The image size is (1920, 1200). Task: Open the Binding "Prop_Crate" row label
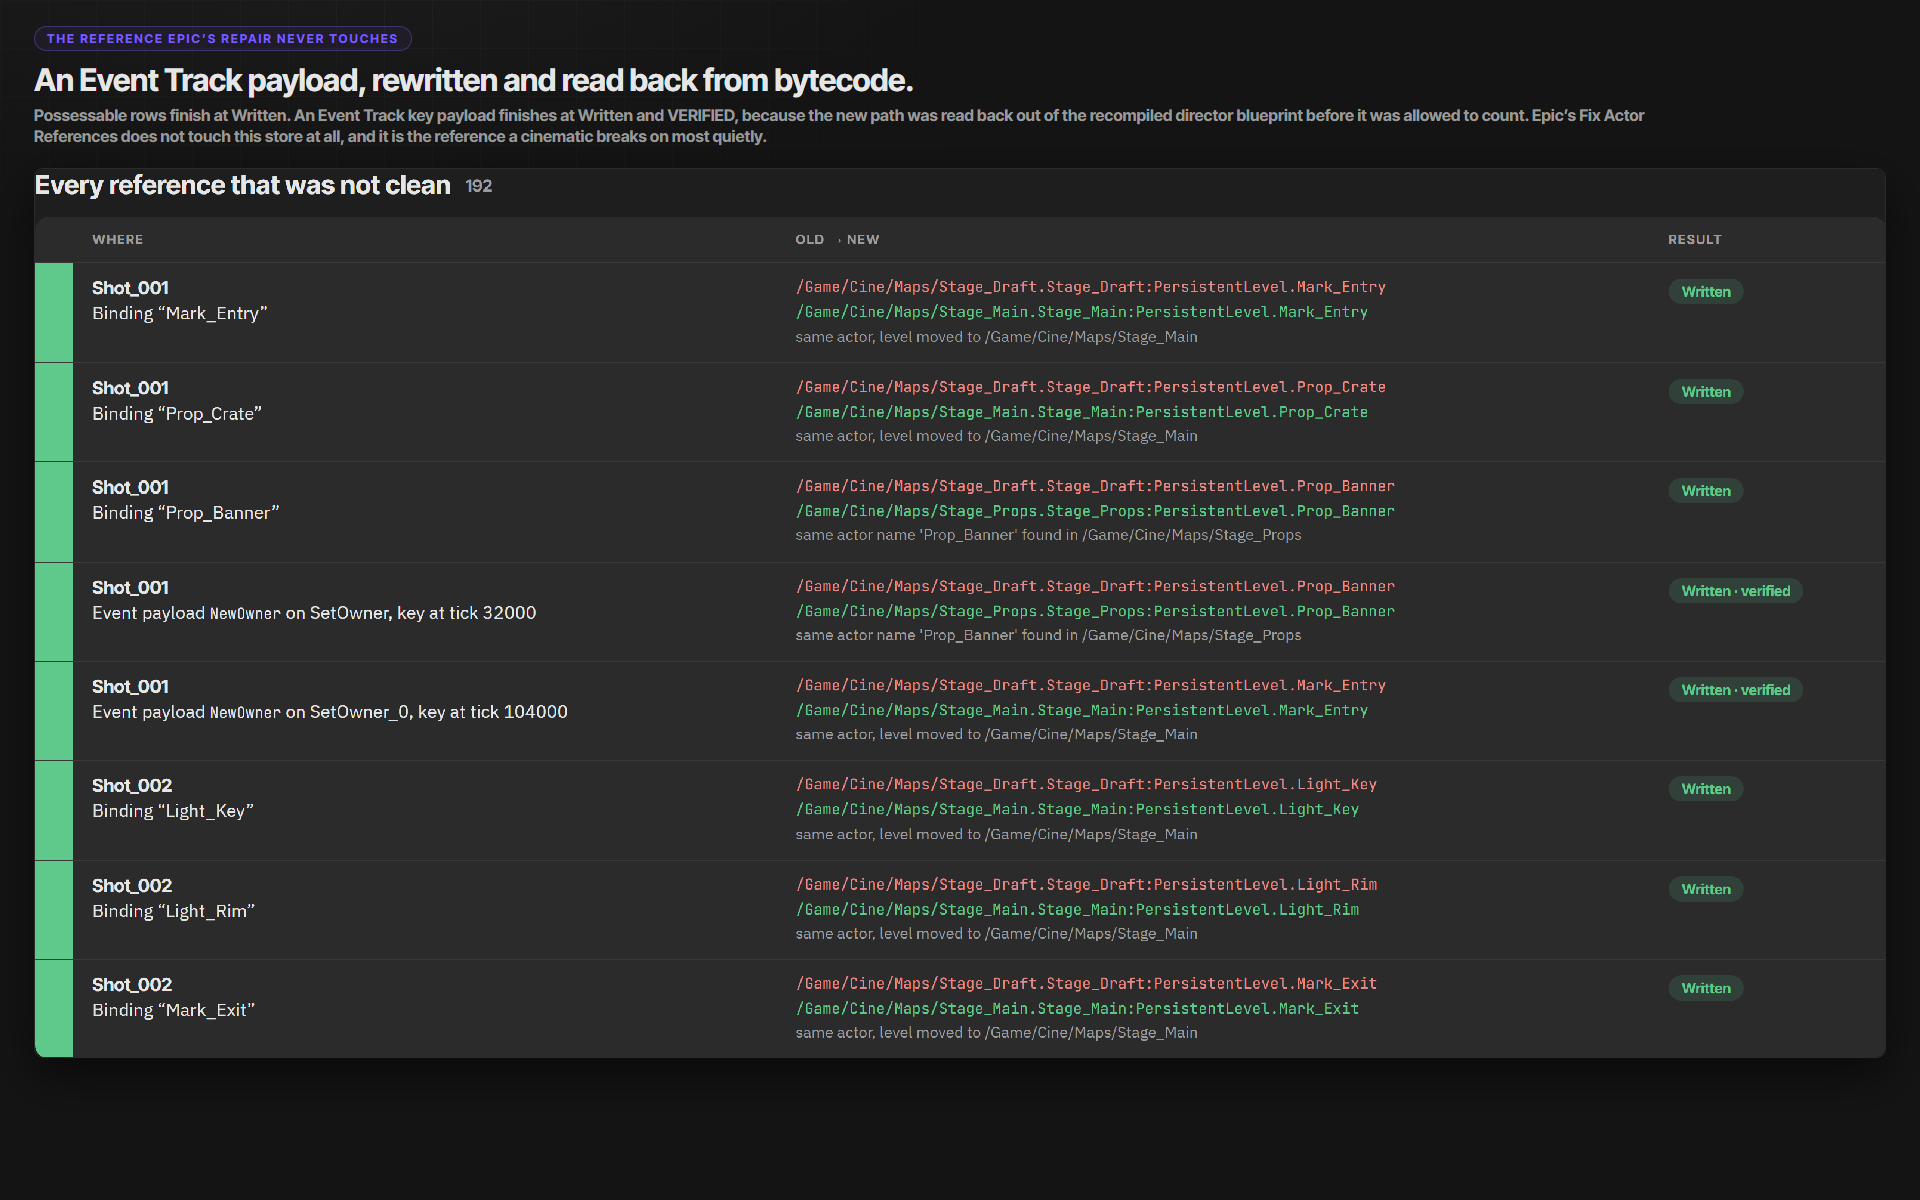point(177,414)
